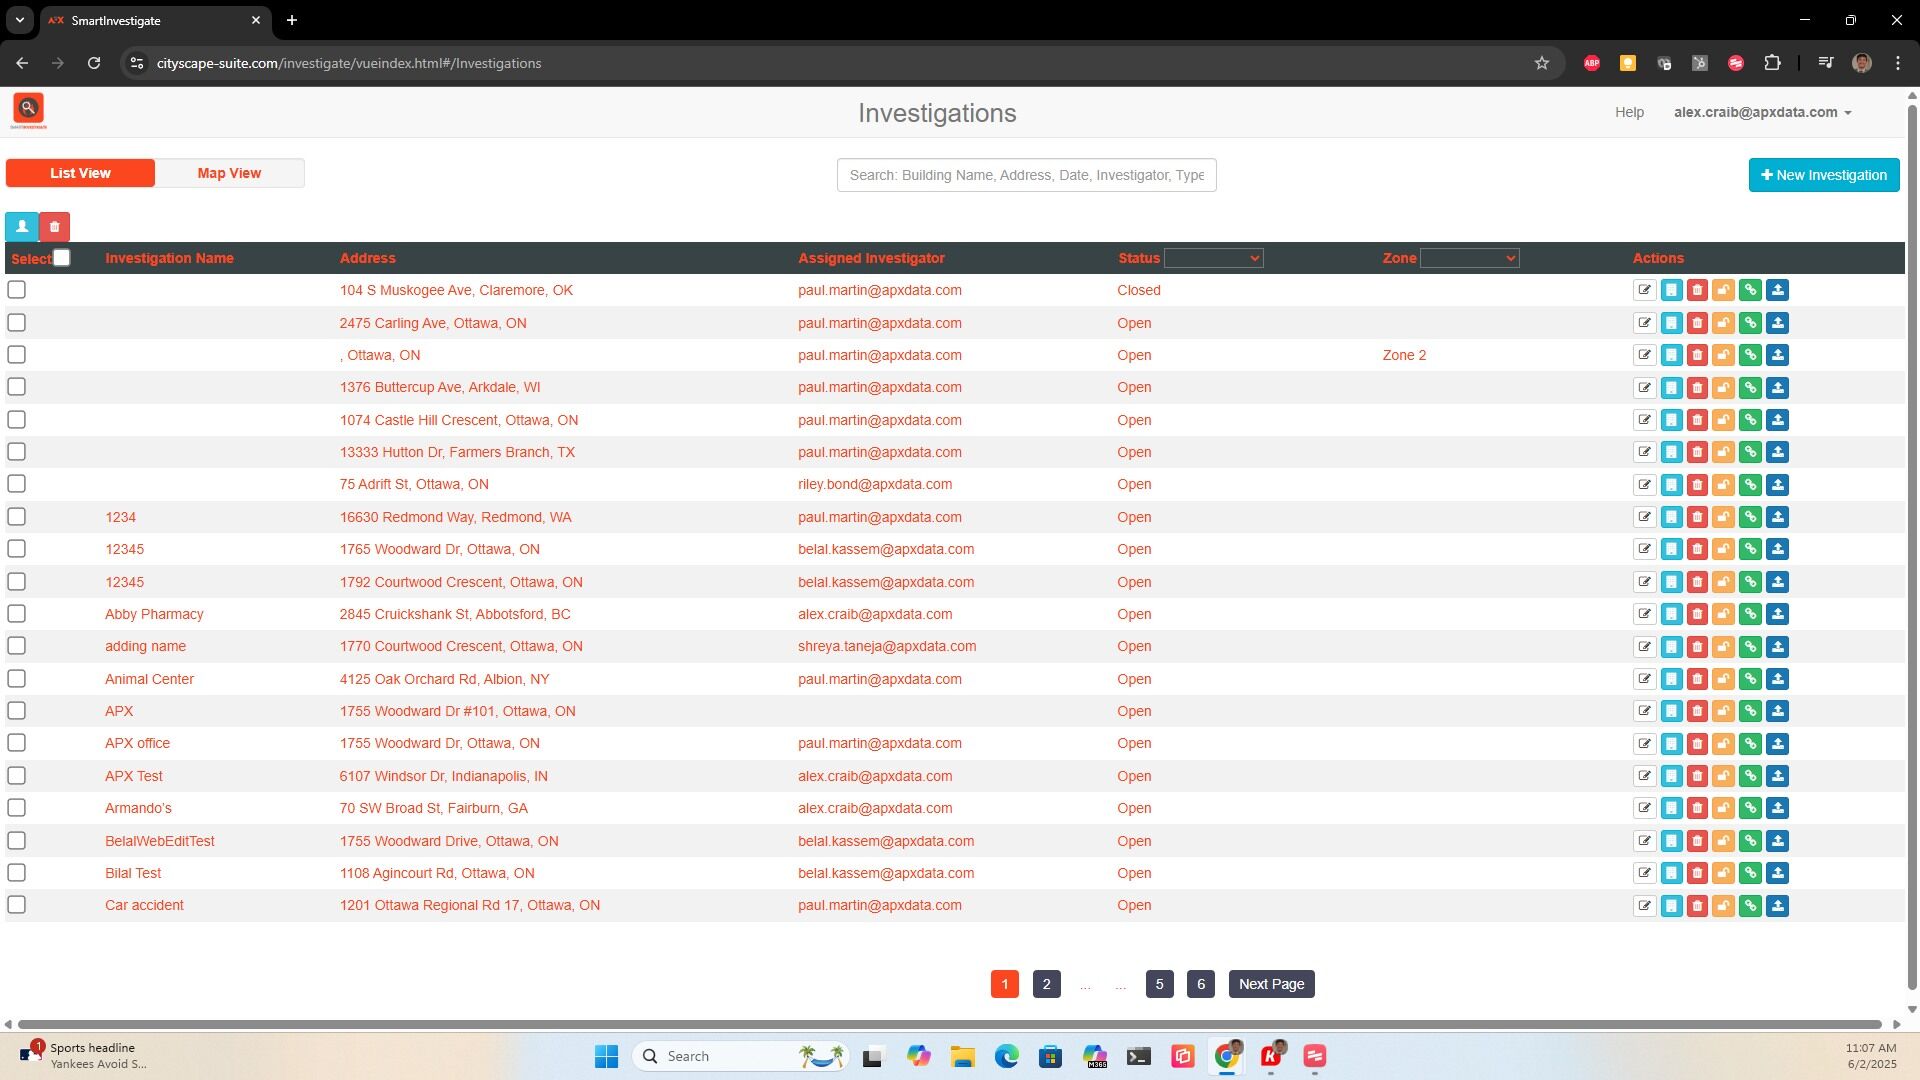Click the New Investigation button
The height and width of the screenshot is (1080, 1920).
click(1823, 174)
